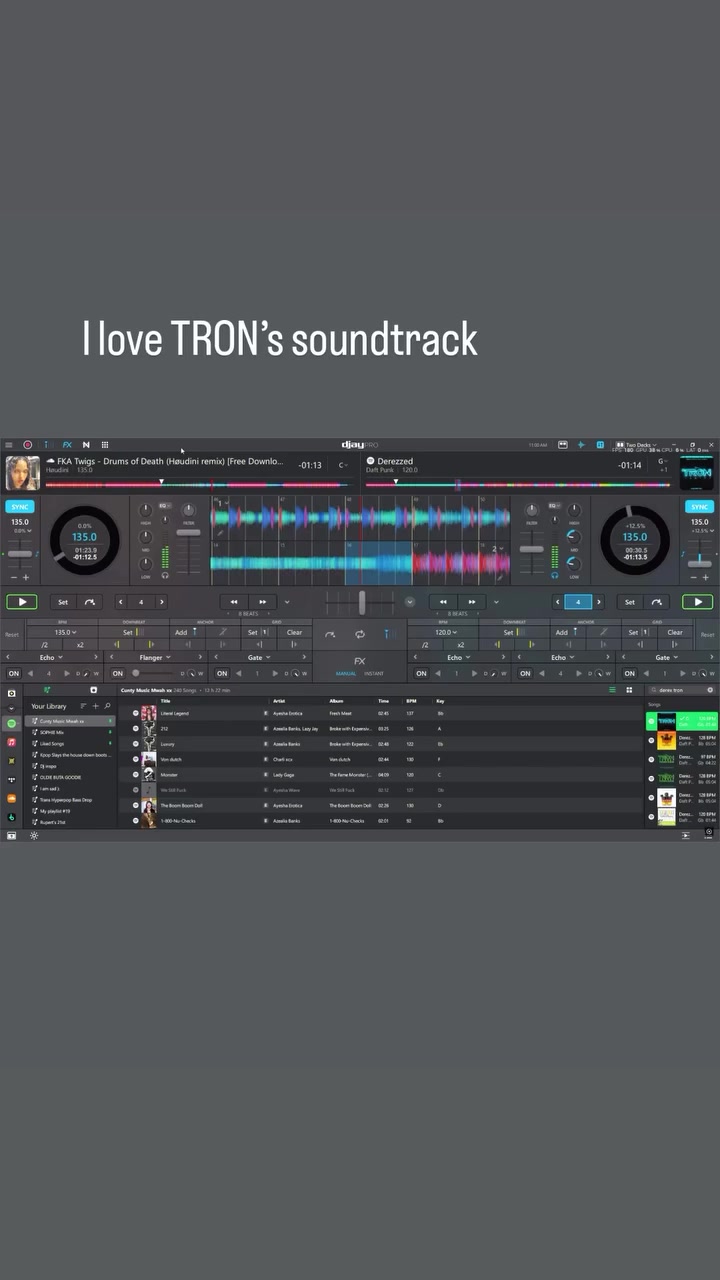
Task: Halve the left deck BPM with /2
Action: click(x=45, y=645)
